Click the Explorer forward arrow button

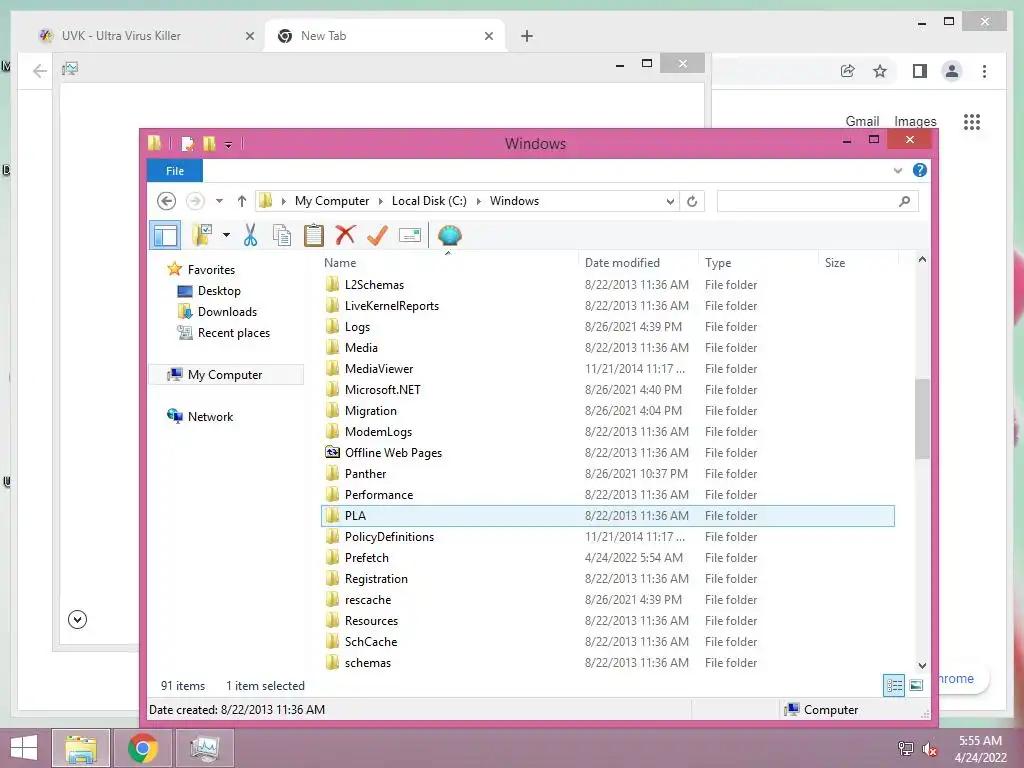click(x=195, y=201)
